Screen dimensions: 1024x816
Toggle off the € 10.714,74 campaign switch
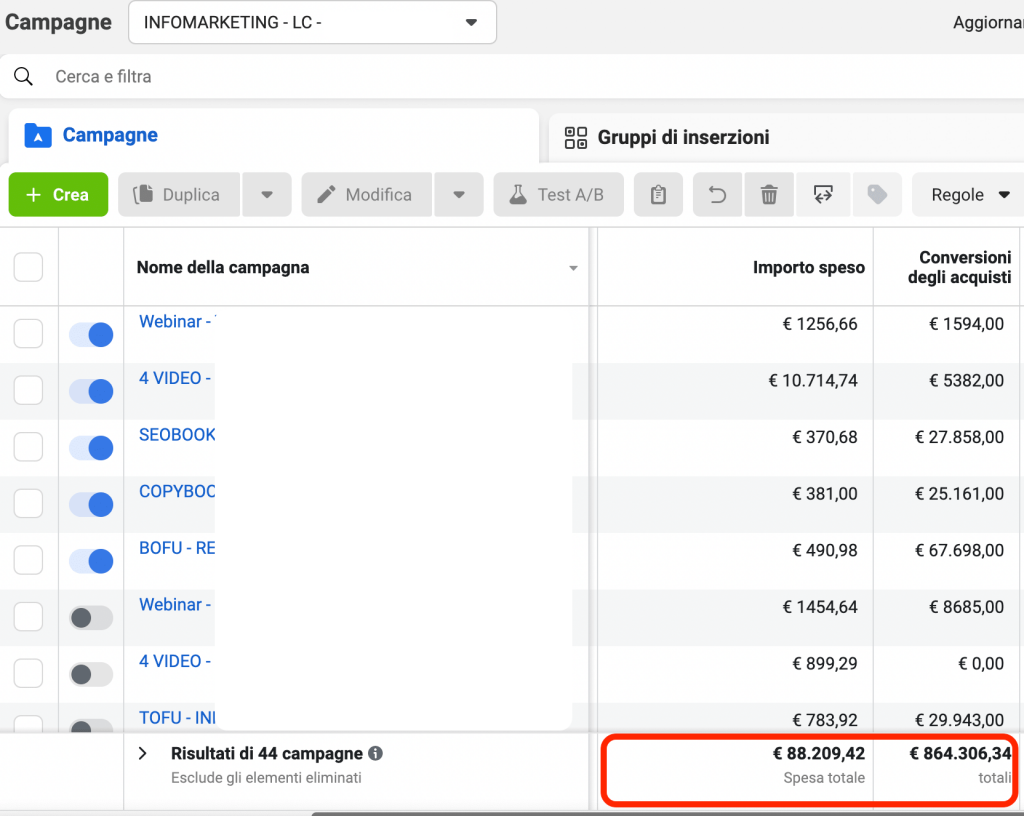[x=91, y=391]
